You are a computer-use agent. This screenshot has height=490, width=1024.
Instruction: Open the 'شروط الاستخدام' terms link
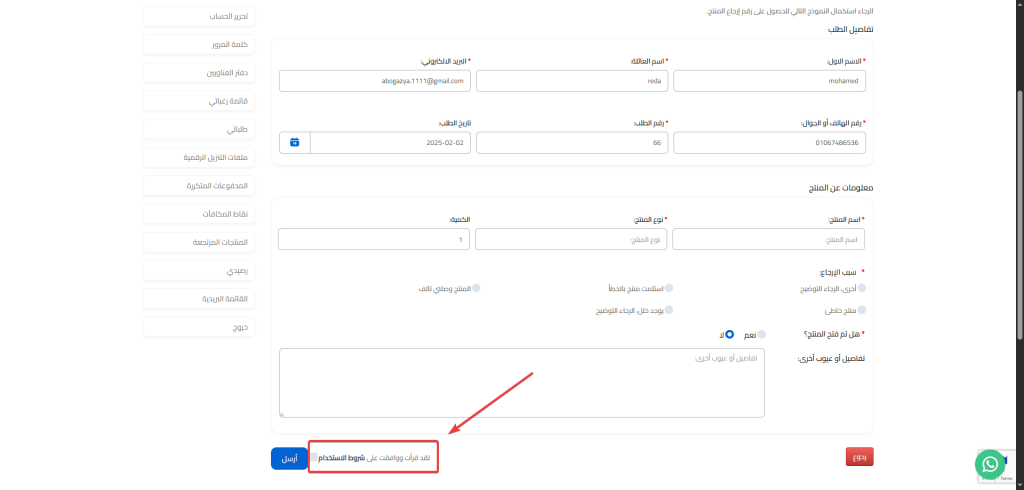tap(338, 457)
